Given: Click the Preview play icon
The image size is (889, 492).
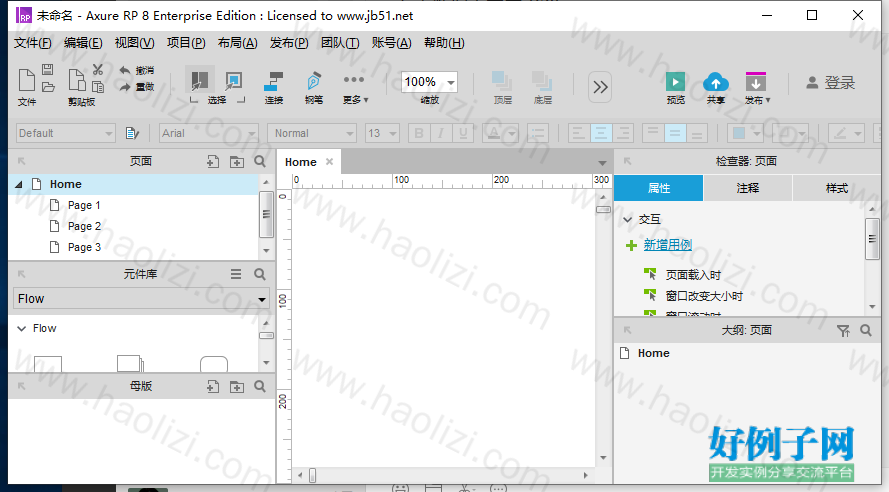Looking at the screenshot, I should pos(675,82).
